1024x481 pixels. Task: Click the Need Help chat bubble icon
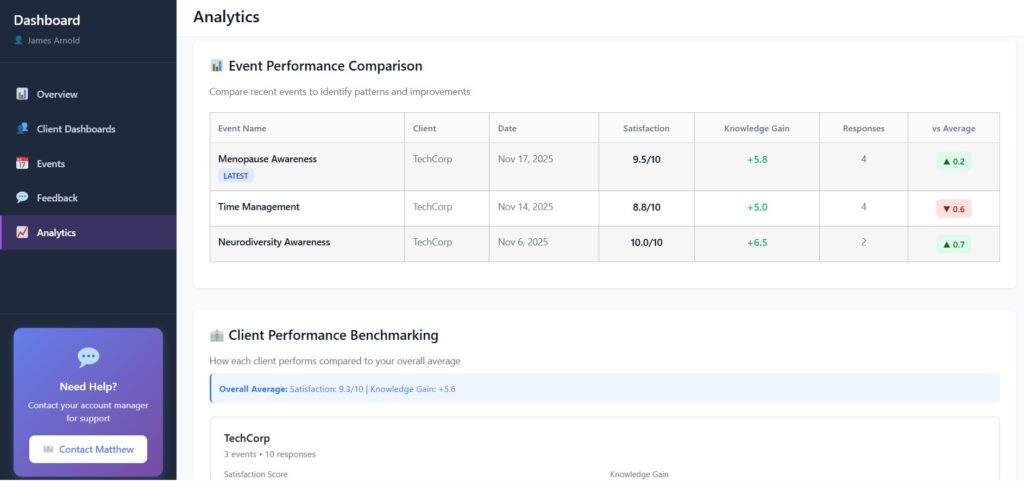click(x=88, y=357)
